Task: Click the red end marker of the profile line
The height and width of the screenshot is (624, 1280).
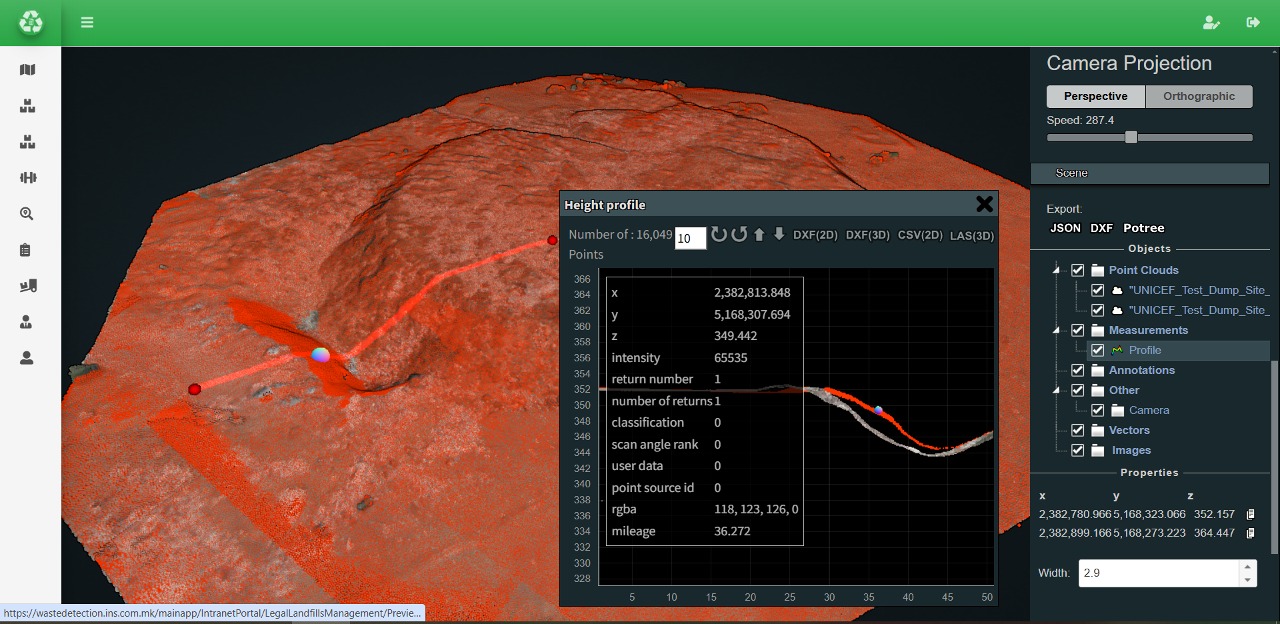Action: point(552,240)
